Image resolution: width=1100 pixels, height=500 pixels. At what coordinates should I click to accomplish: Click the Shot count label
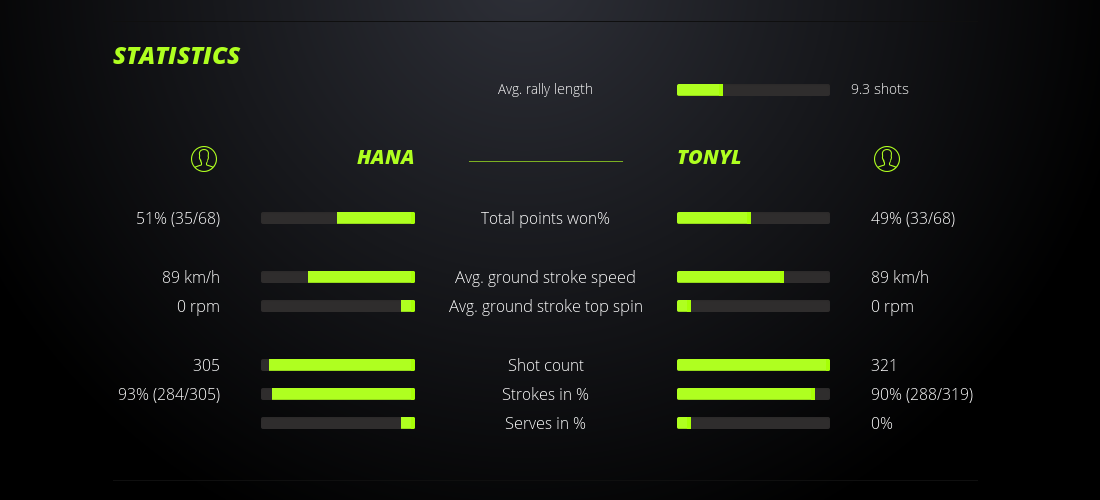tap(545, 365)
